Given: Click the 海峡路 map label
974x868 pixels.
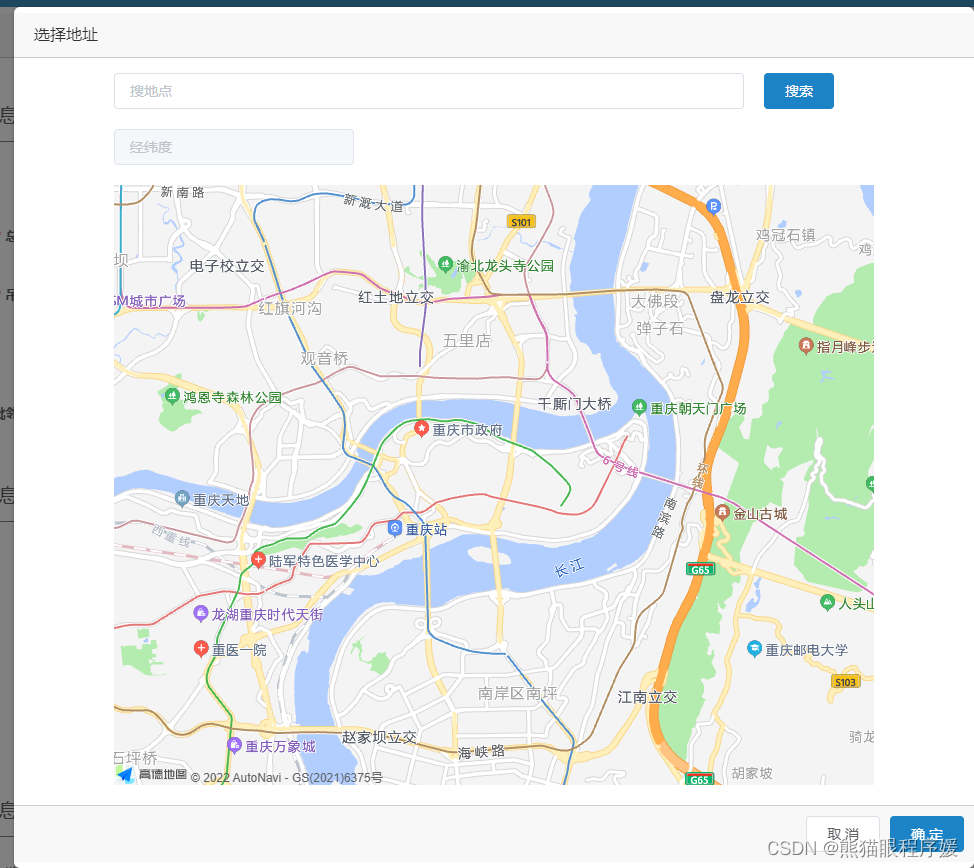Looking at the screenshot, I should point(481,752).
